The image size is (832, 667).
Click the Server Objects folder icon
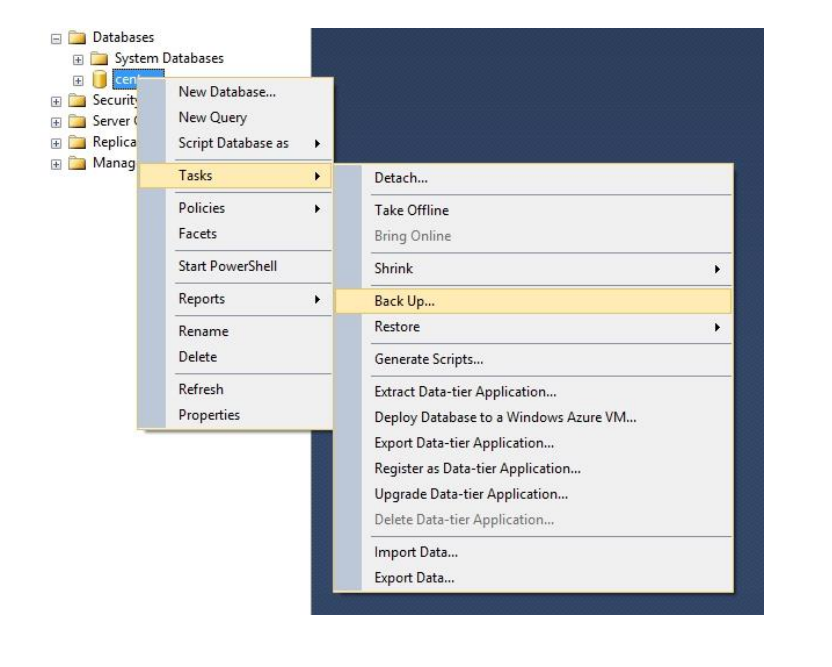77,121
